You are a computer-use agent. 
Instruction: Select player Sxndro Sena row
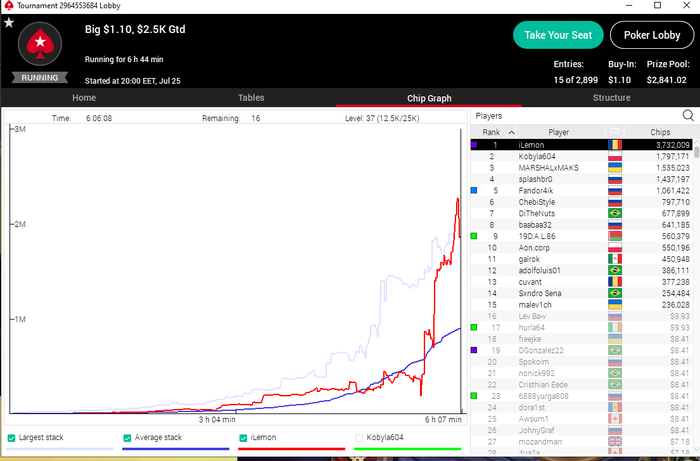(x=582, y=293)
